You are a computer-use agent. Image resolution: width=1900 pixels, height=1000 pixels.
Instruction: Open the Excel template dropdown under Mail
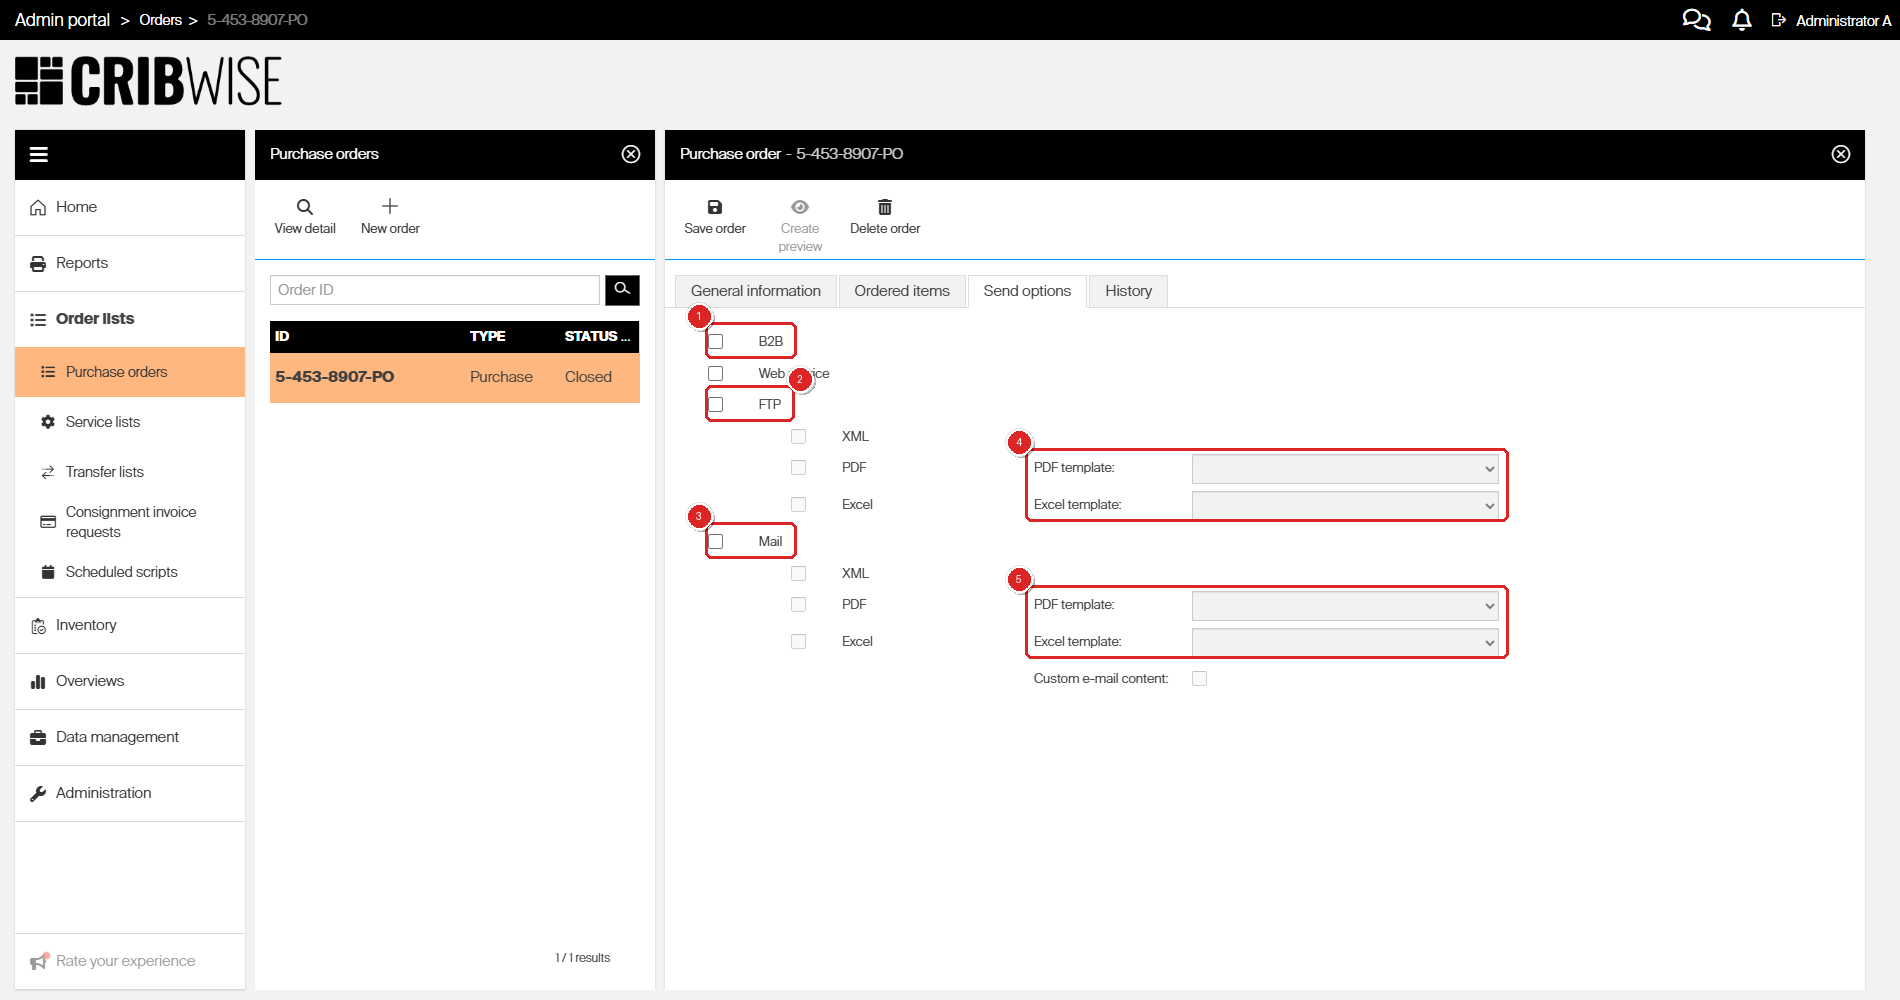tap(1345, 642)
